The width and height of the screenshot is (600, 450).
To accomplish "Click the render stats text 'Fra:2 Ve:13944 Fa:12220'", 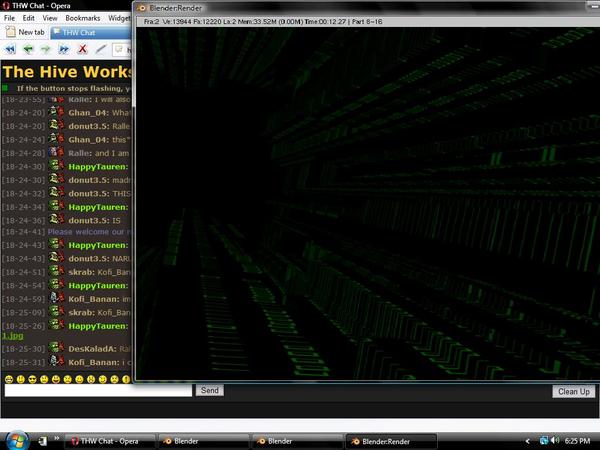I will (x=182, y=21).
